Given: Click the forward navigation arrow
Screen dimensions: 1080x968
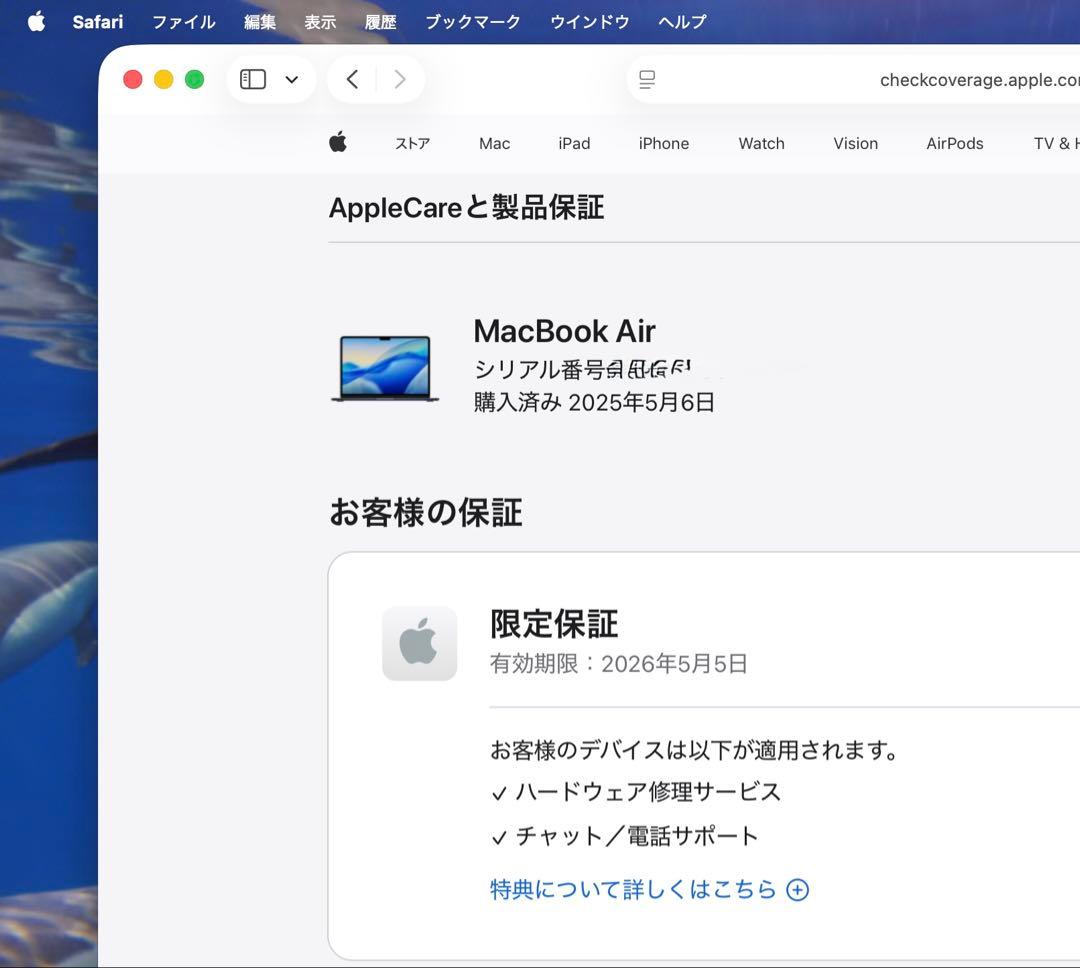Looking at the screenshot, I should point(399,78).
